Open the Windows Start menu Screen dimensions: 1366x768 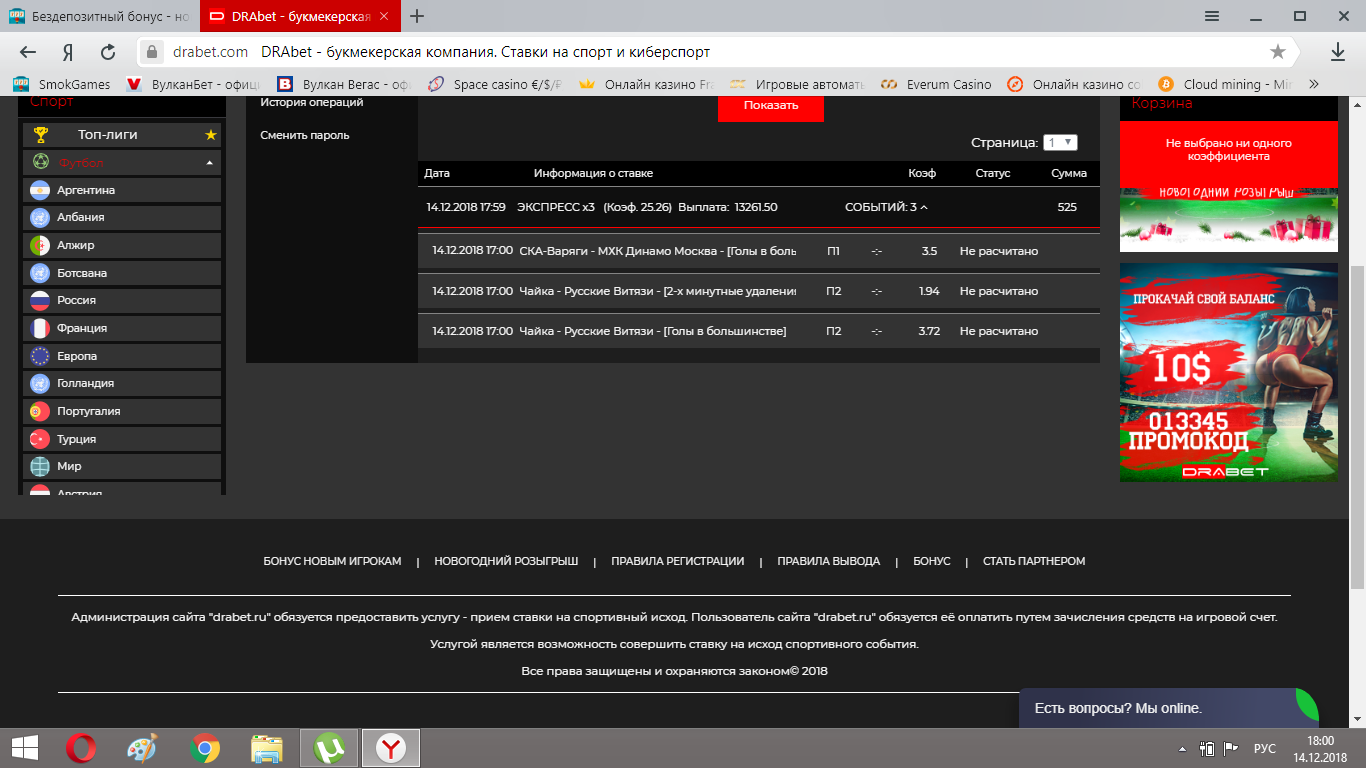pyautogui.click(x=24, y=748)
